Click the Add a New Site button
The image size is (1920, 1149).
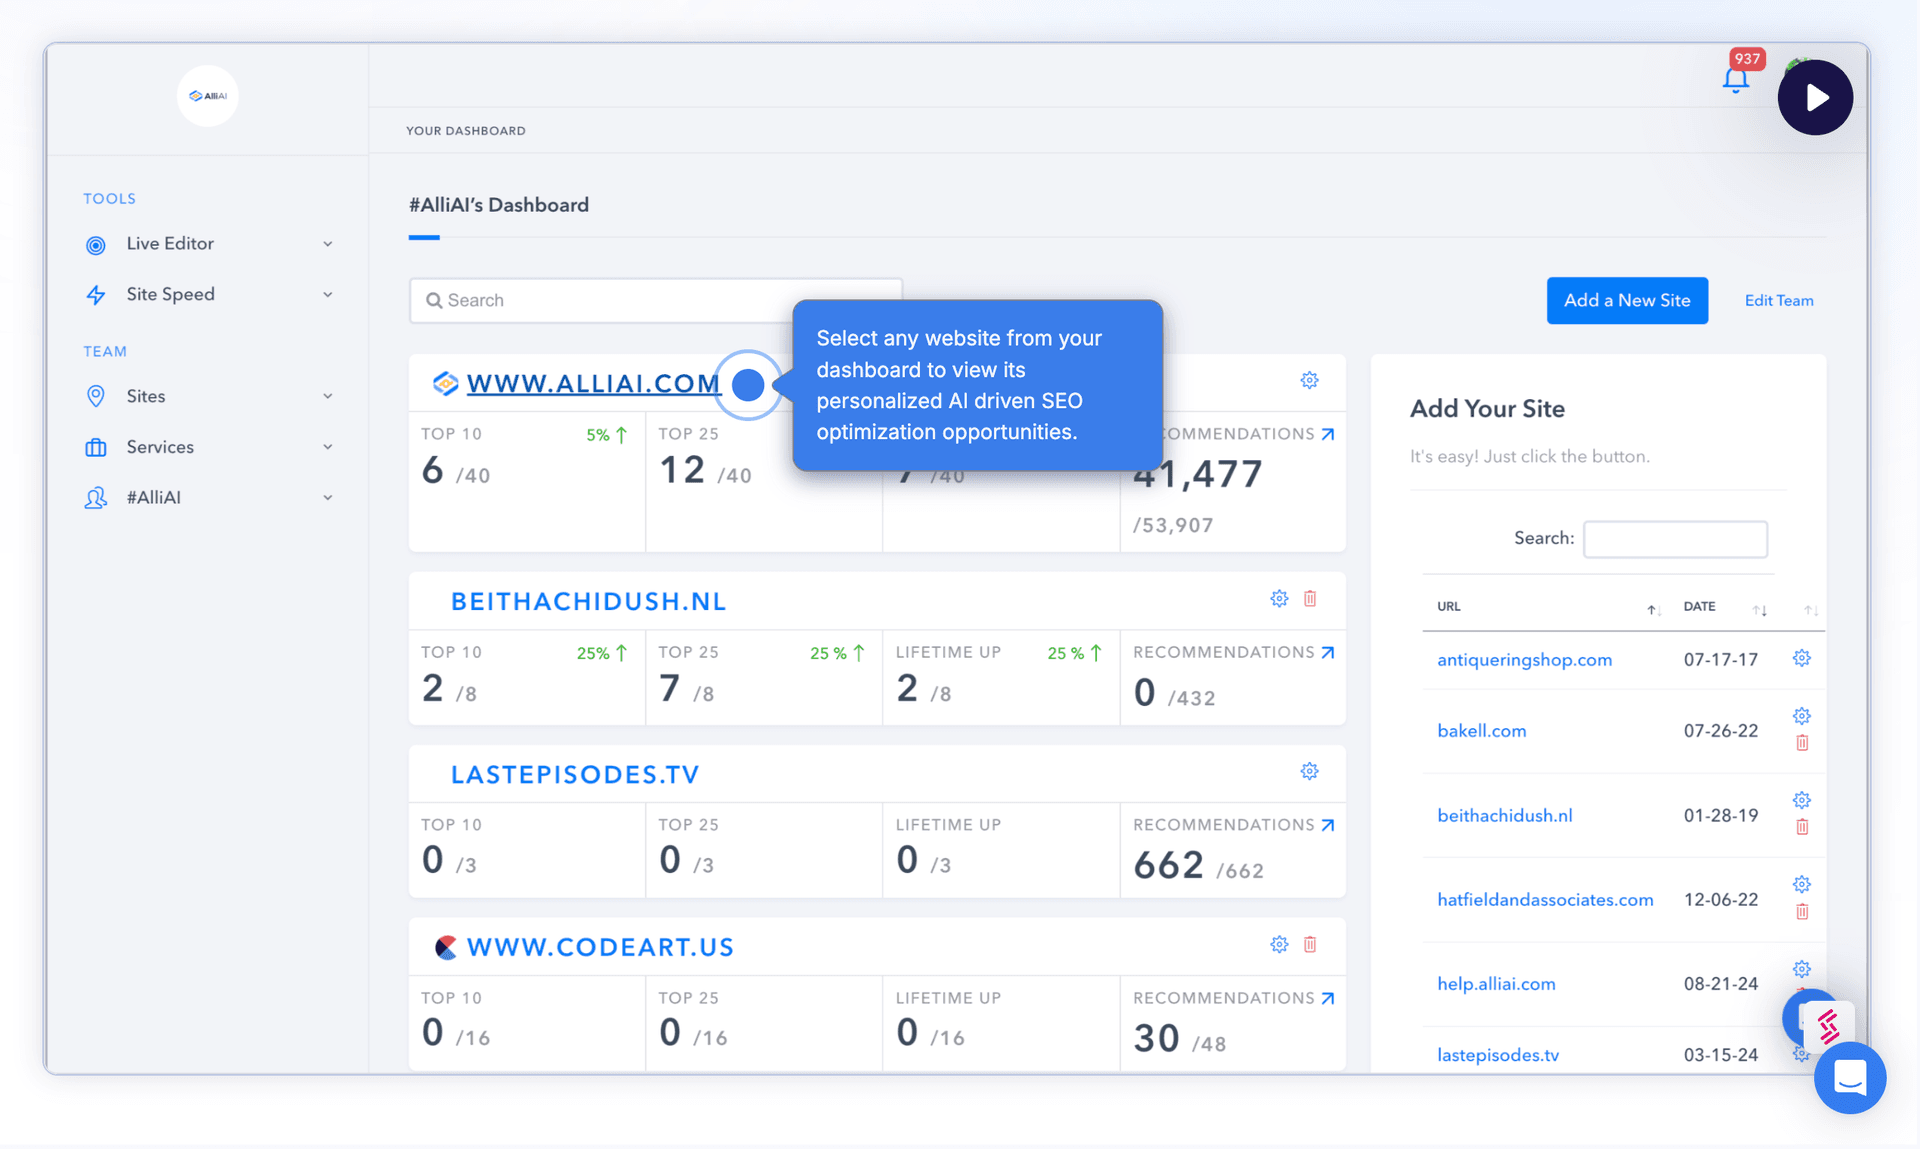point(1627,300)
